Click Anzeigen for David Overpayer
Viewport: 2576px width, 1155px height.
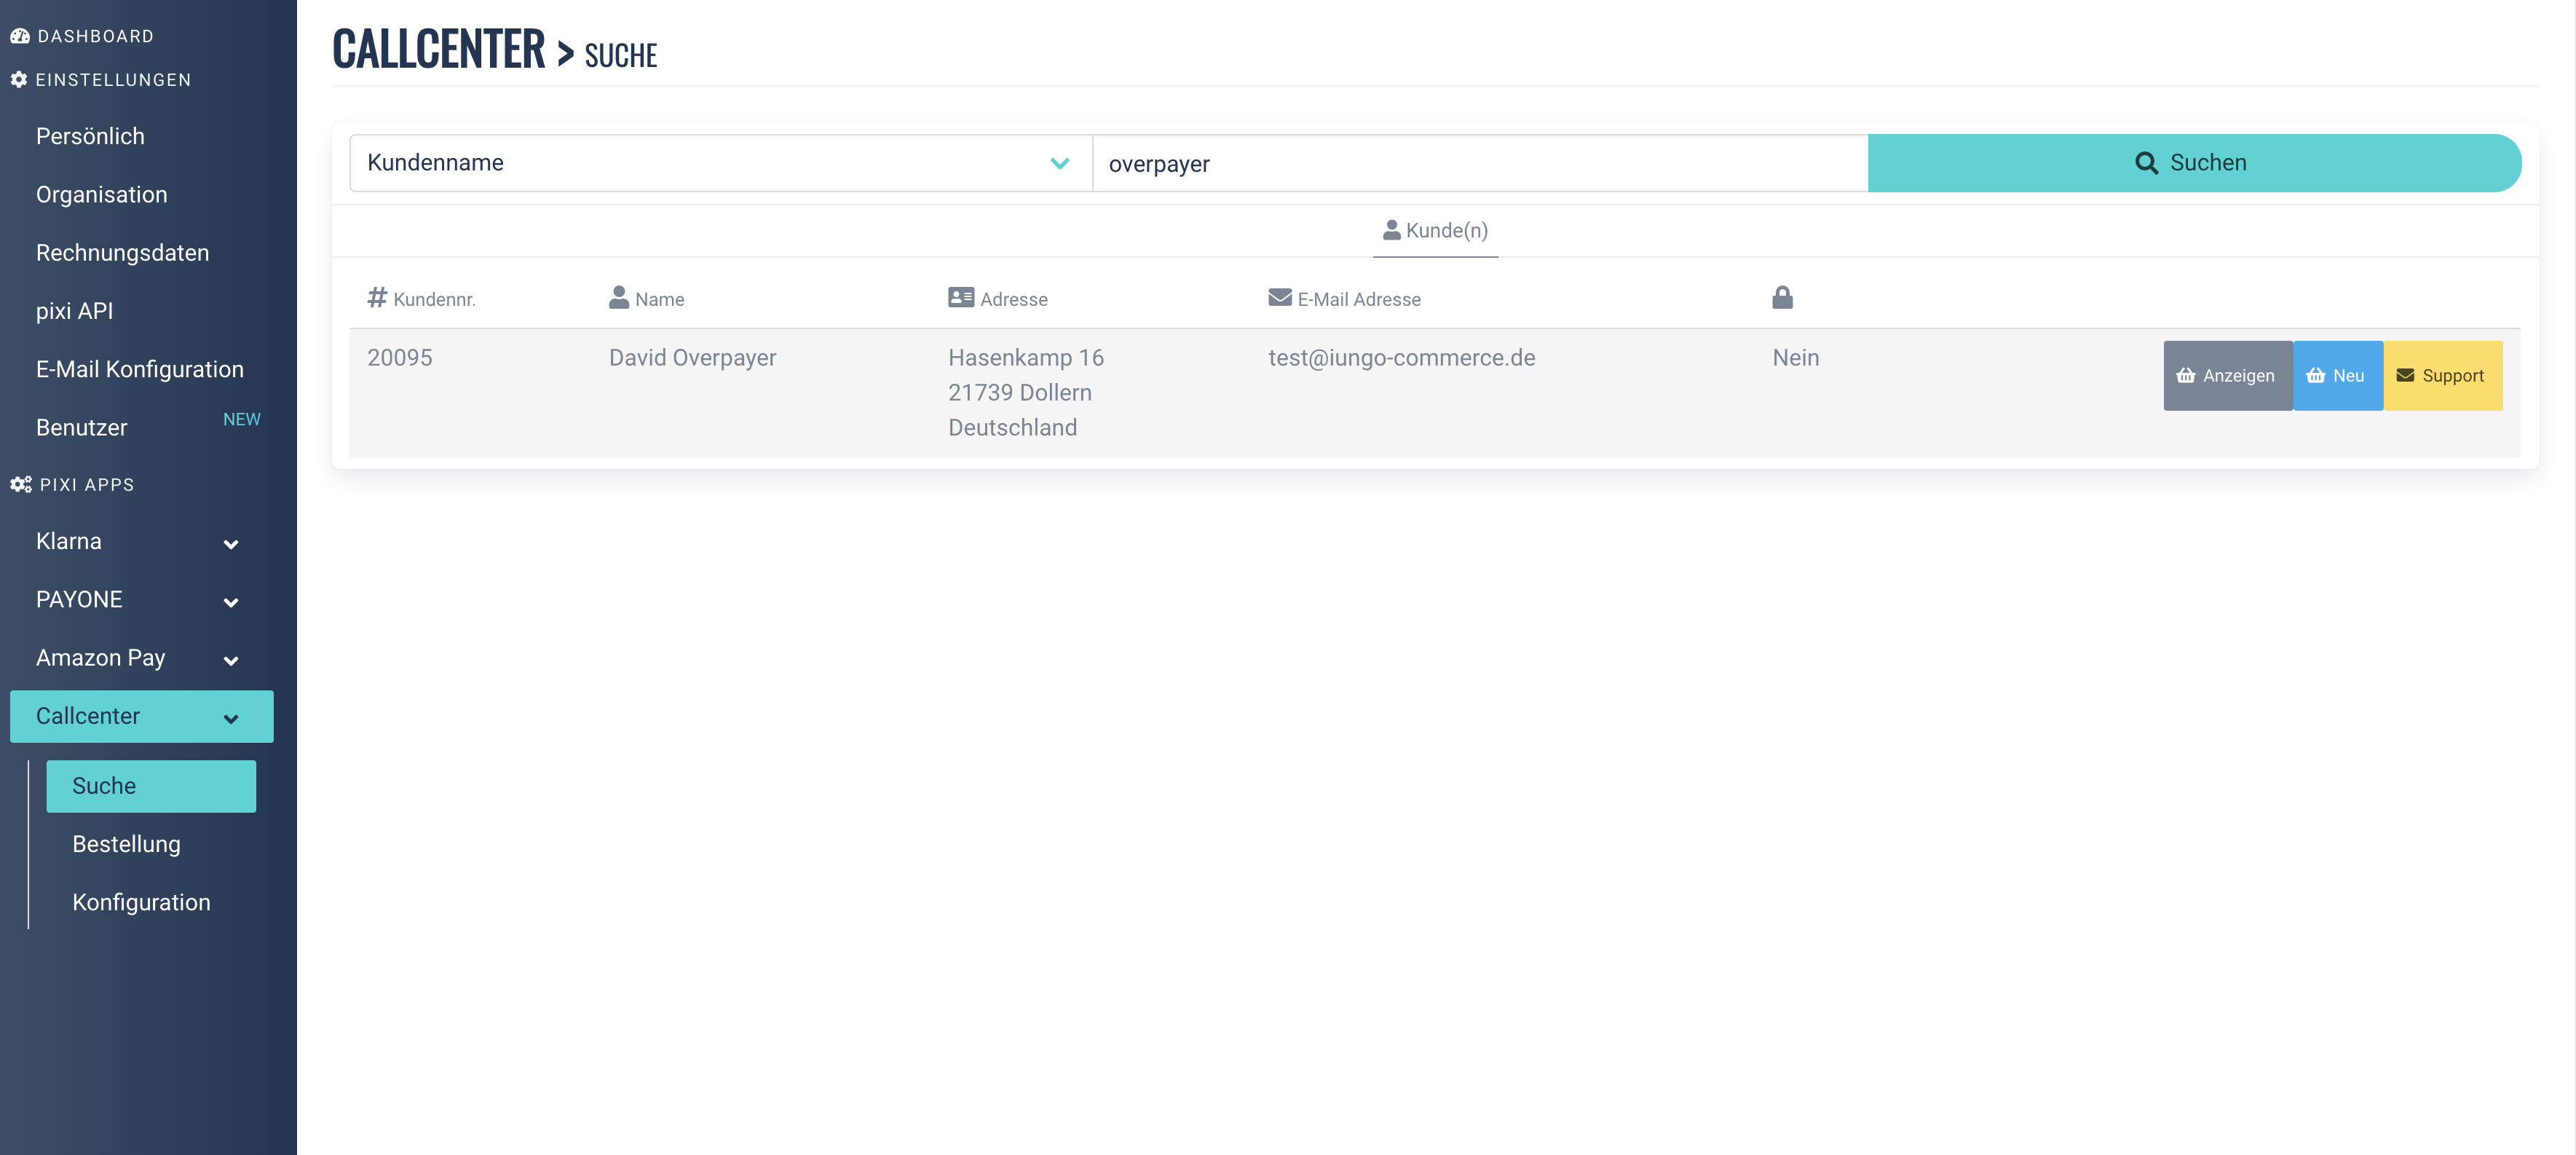pos(2228,376)
